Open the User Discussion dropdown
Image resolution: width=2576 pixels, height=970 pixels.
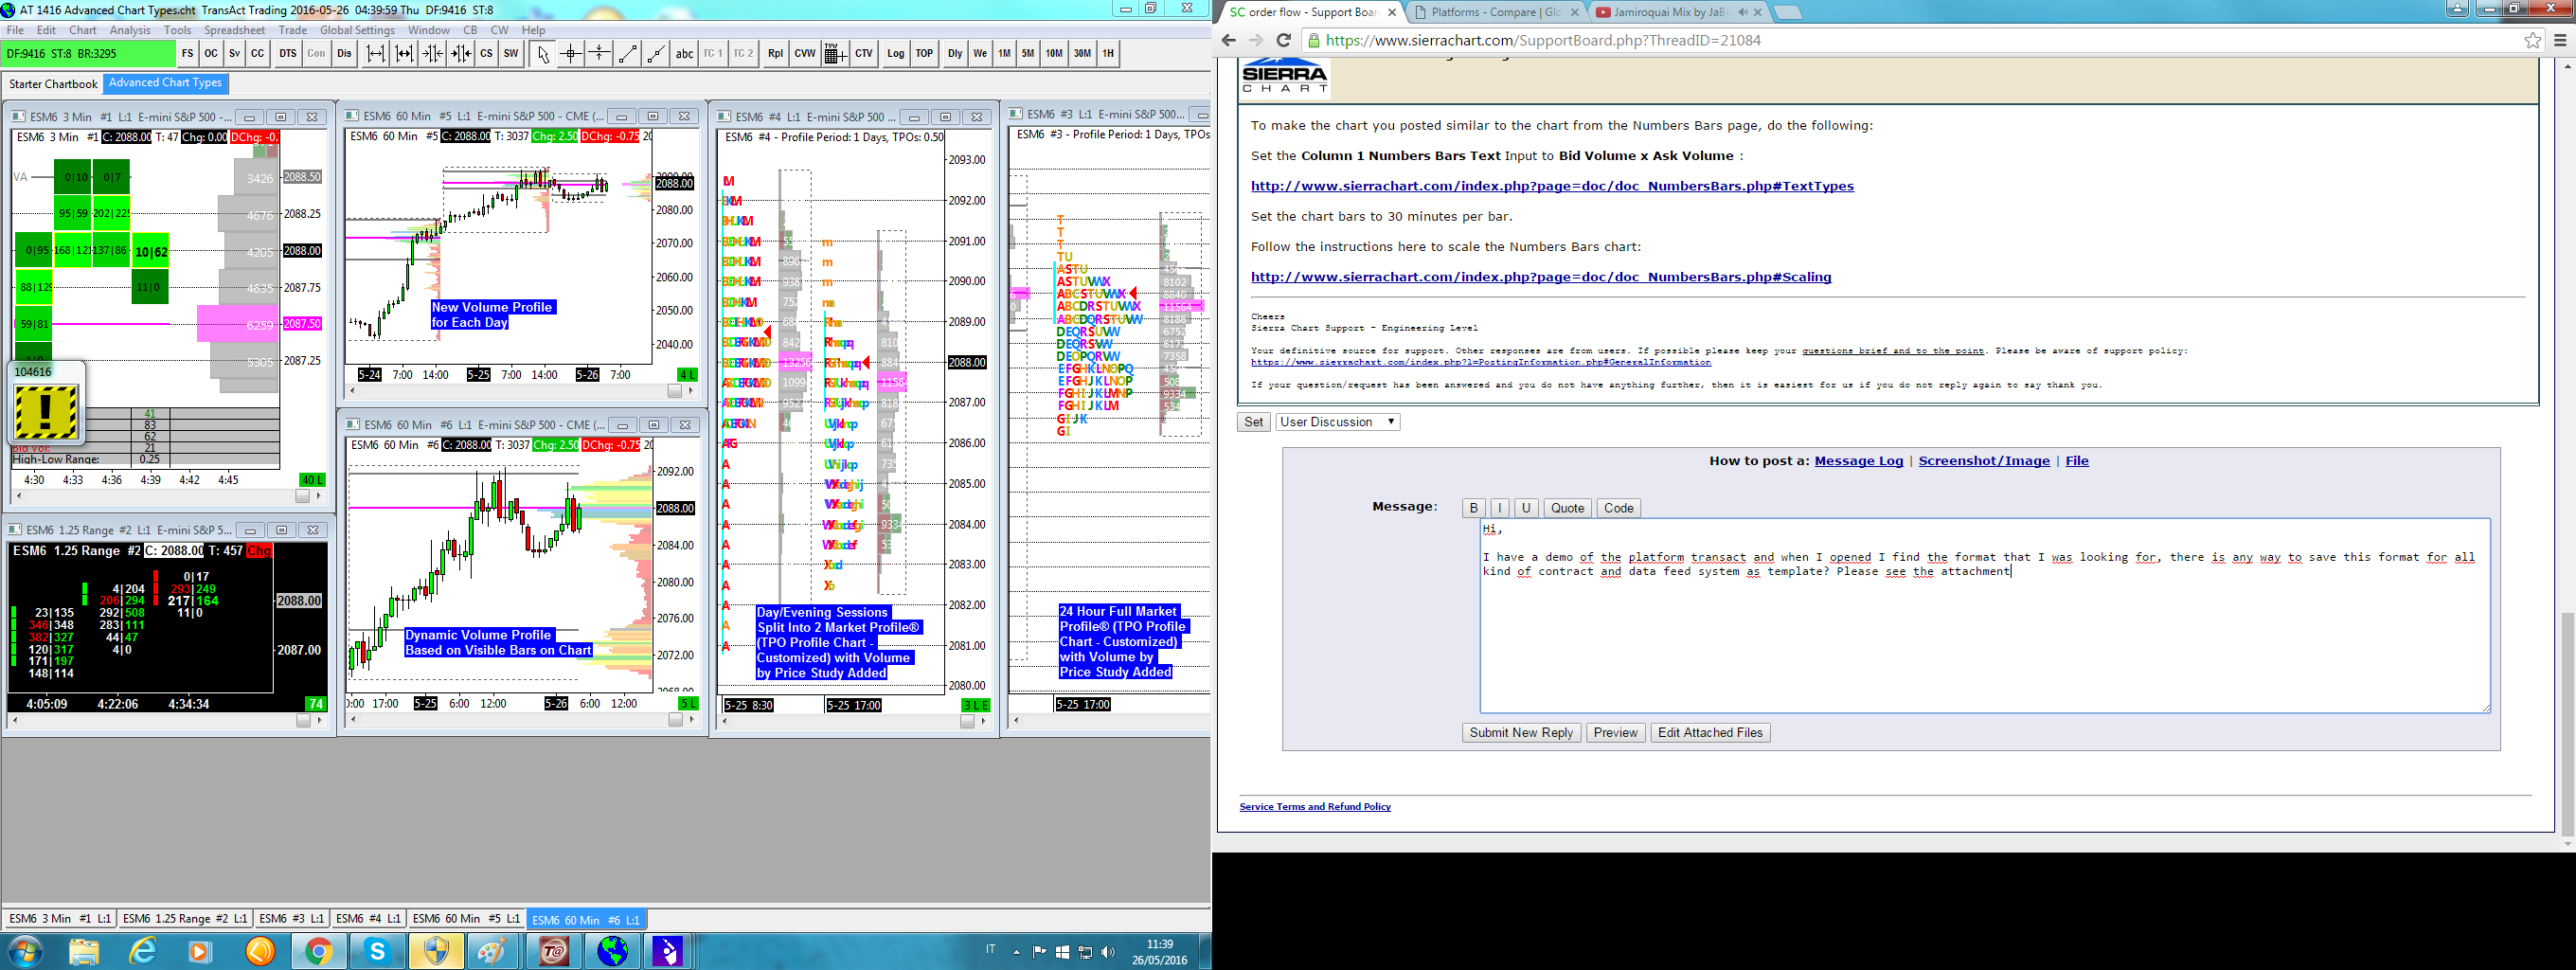coord(1337,422)
